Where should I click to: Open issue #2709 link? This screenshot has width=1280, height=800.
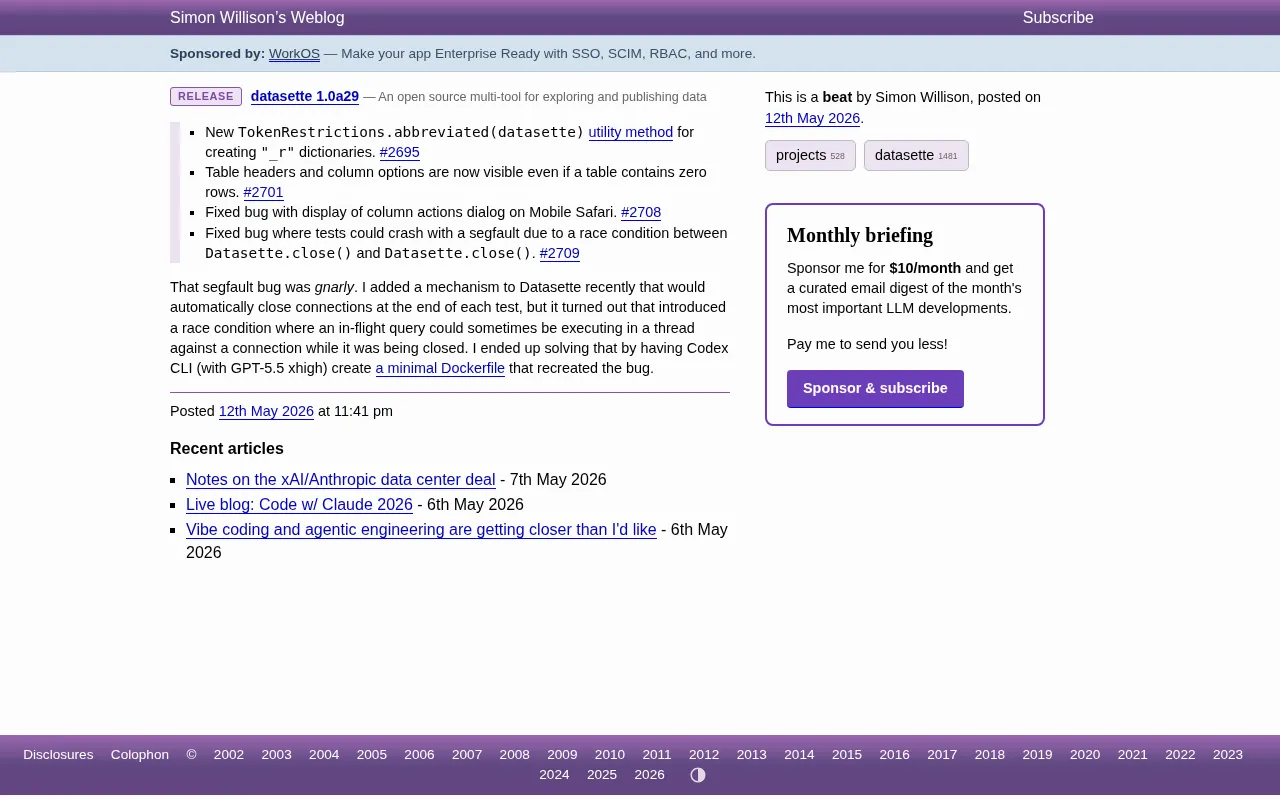(560, 253)
